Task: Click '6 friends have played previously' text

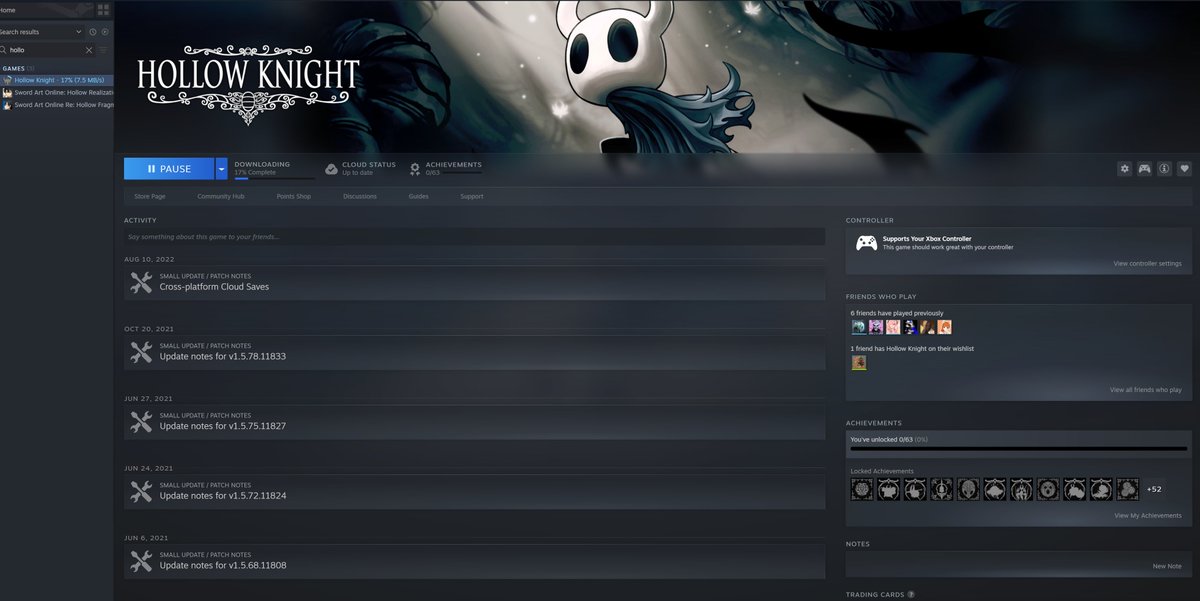Action: (897, 313)
